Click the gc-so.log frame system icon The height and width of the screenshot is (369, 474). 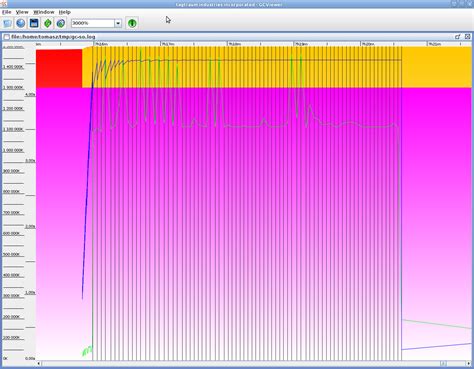point(7,37)
